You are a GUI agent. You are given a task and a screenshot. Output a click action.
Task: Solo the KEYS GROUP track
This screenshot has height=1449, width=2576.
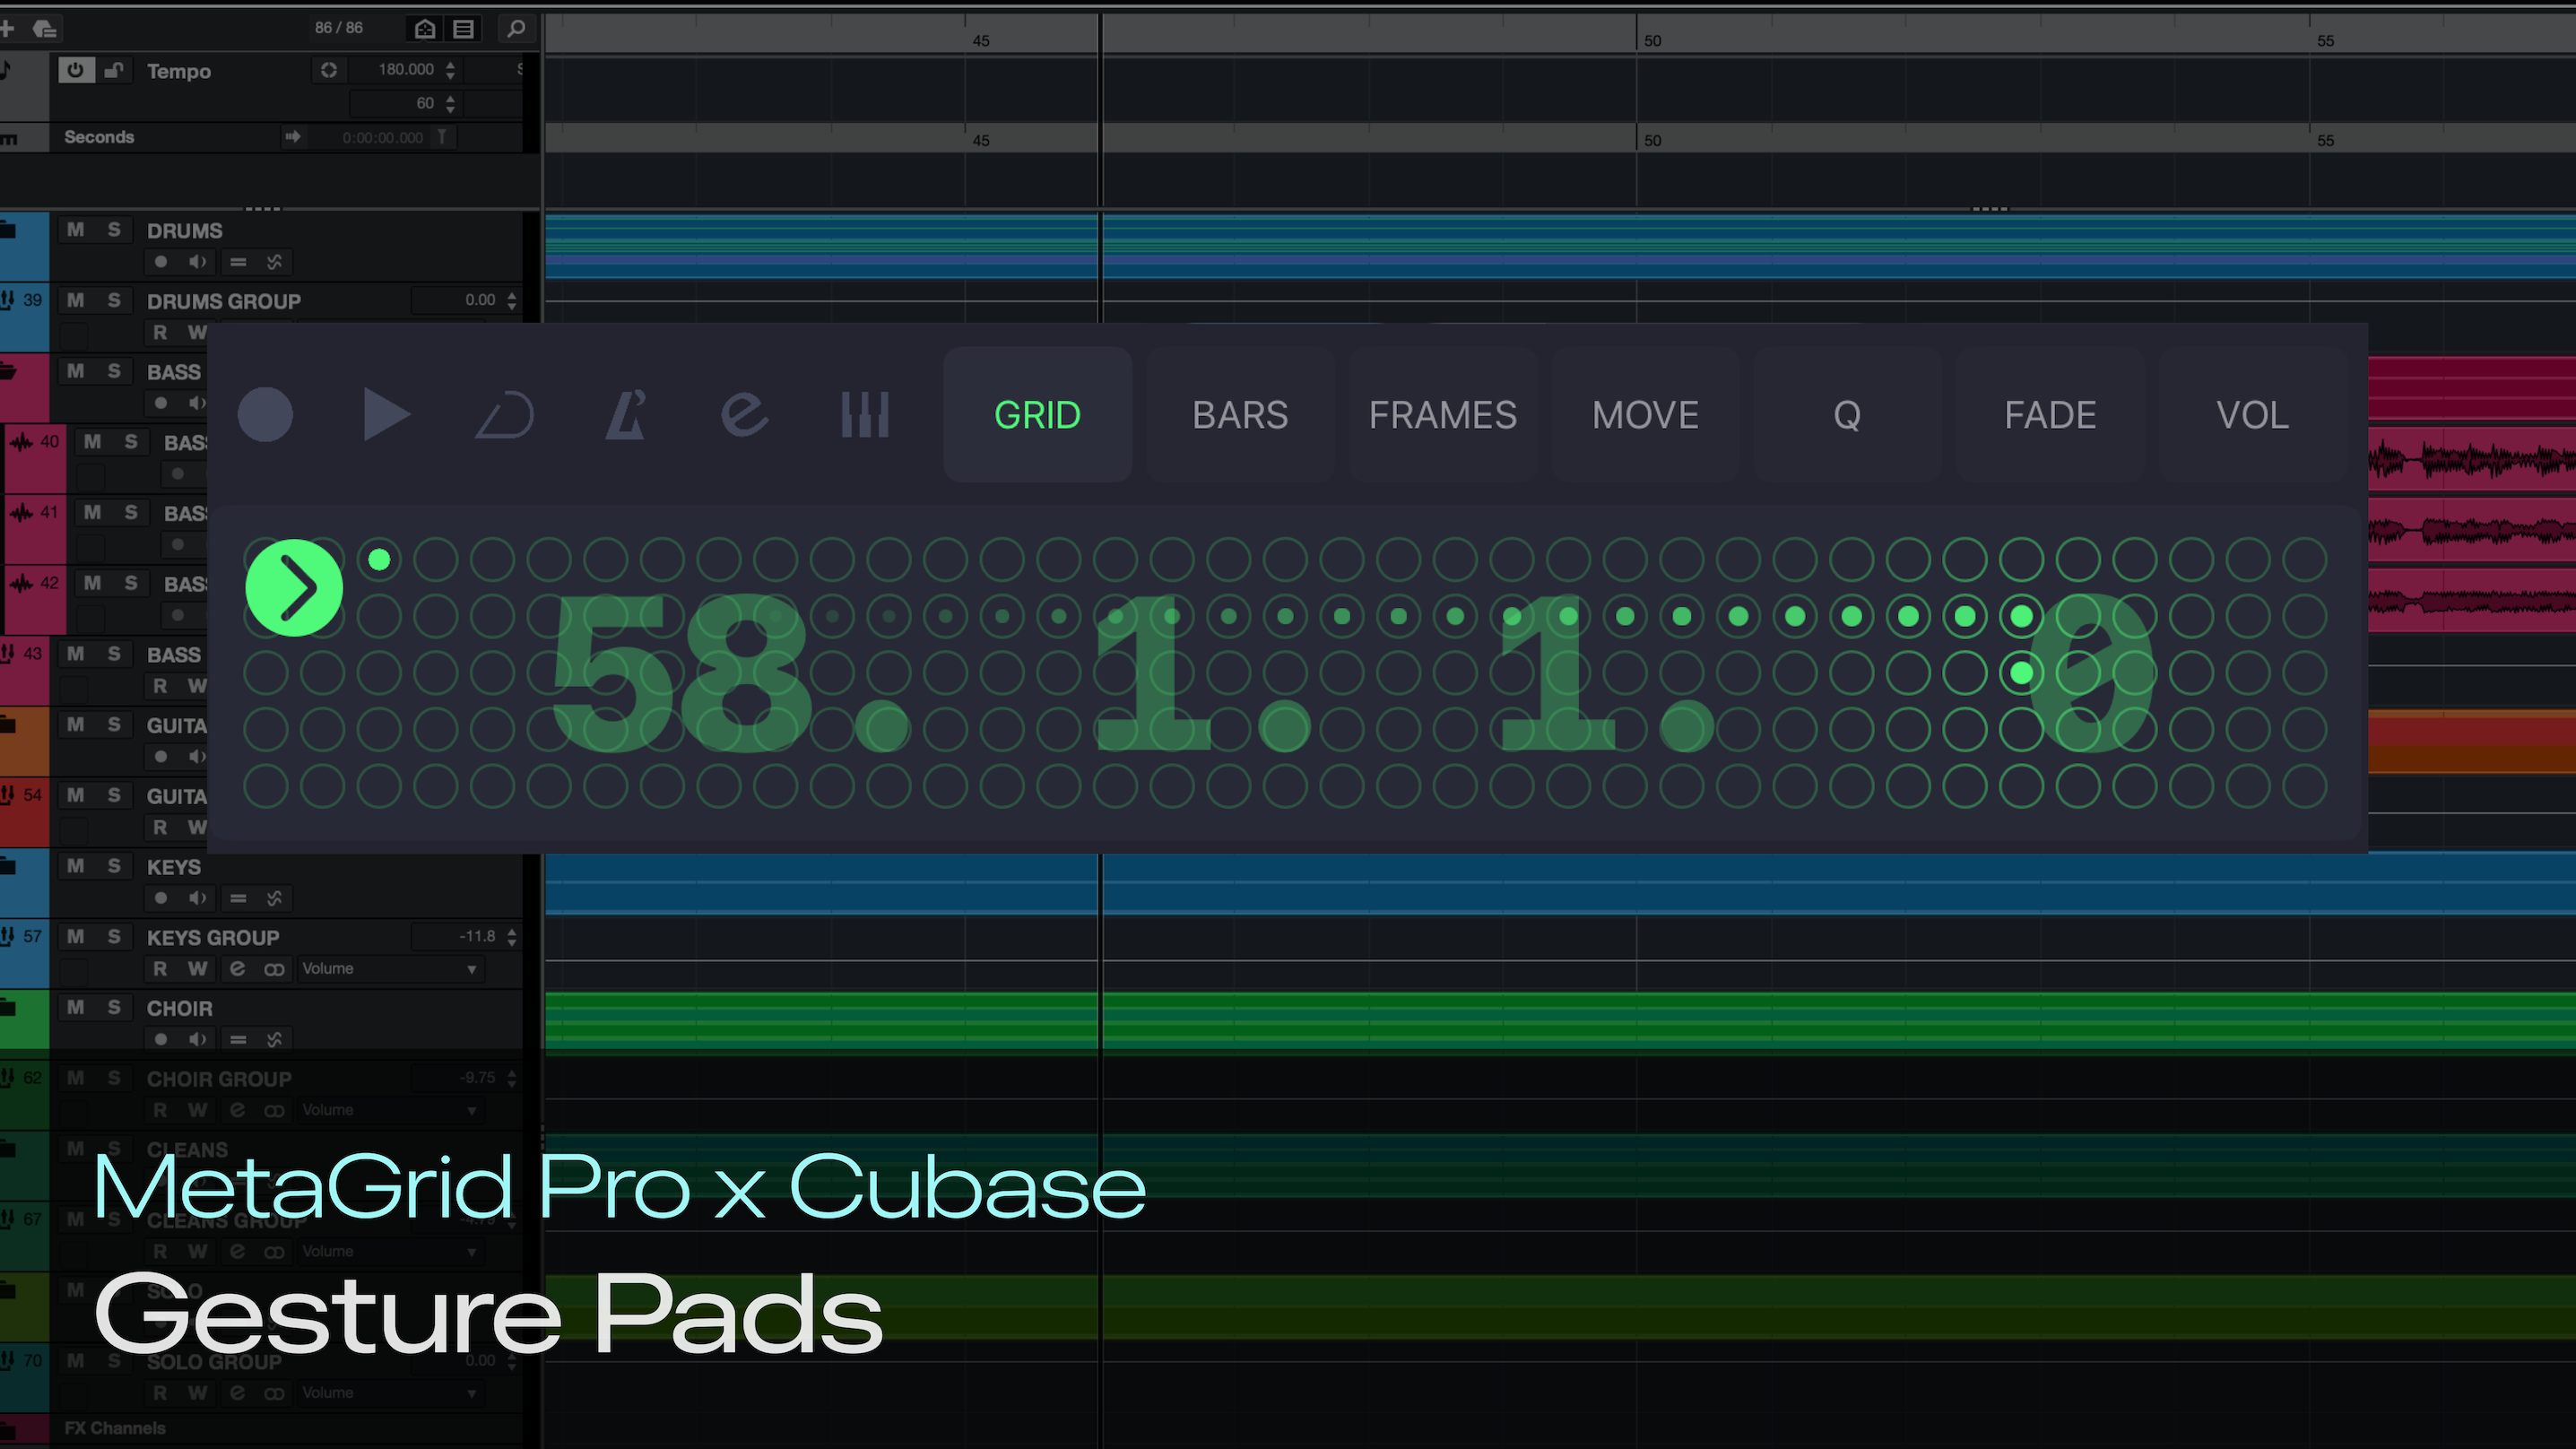pos(114,937)
